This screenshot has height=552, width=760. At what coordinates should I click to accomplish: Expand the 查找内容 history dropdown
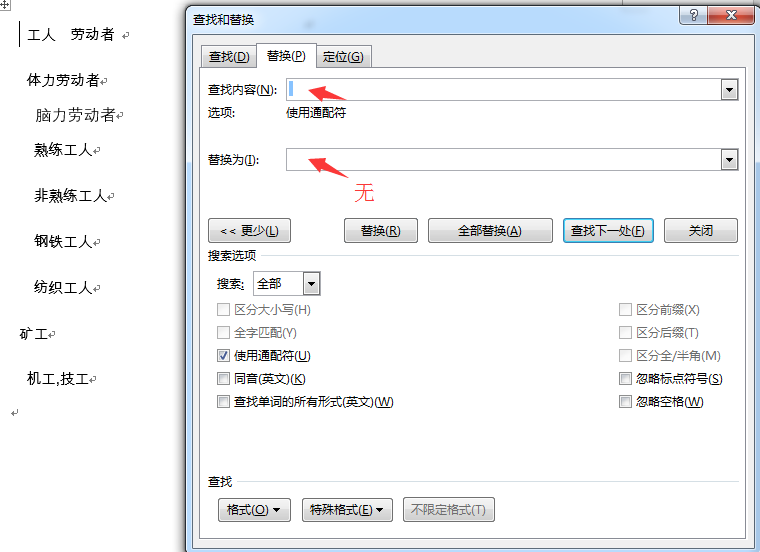(729, 90)
